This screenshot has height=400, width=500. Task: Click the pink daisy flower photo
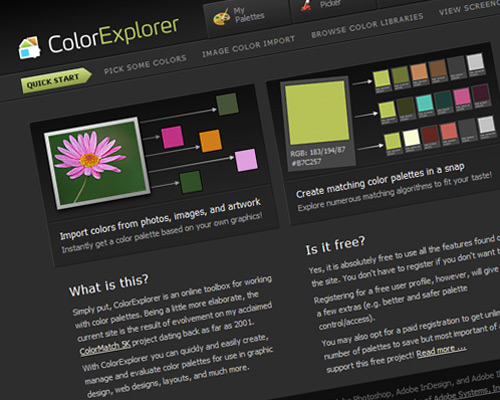[98, 163]
